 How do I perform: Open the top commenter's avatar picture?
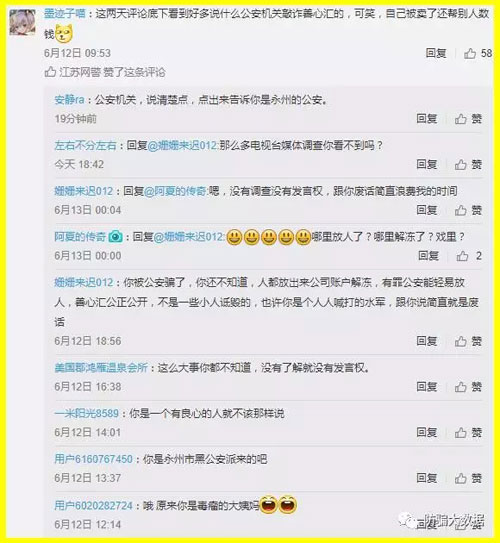point(22,22)
